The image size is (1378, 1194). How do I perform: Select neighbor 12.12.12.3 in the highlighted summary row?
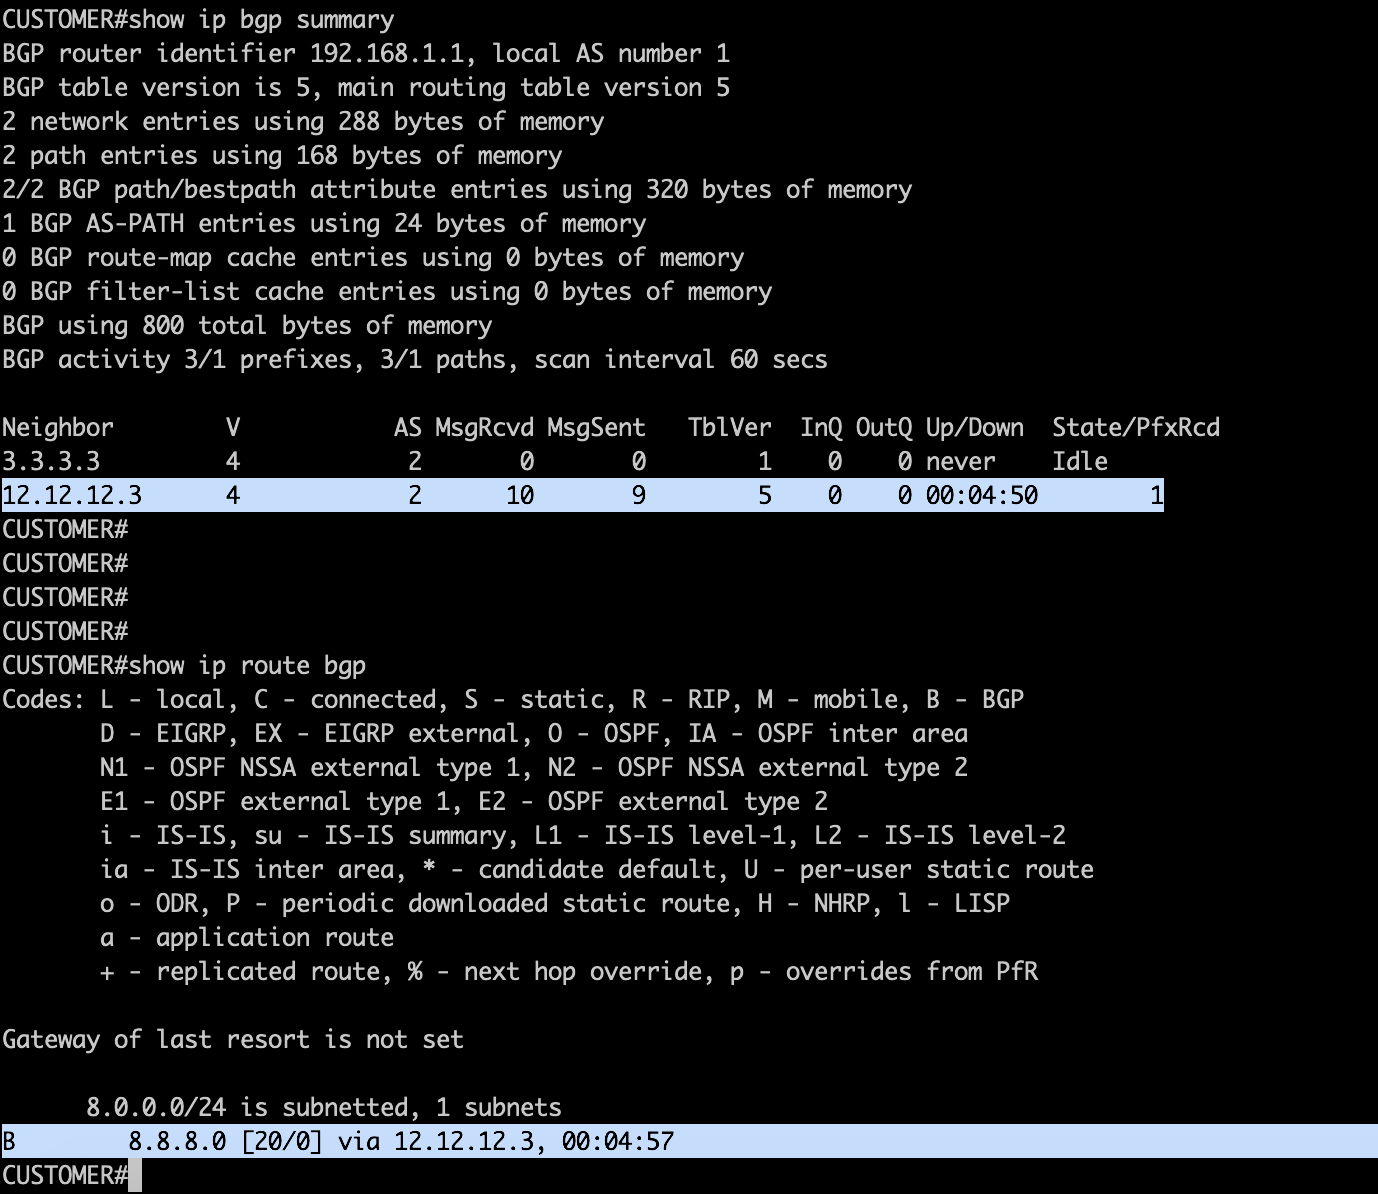[x=72, y=496]
